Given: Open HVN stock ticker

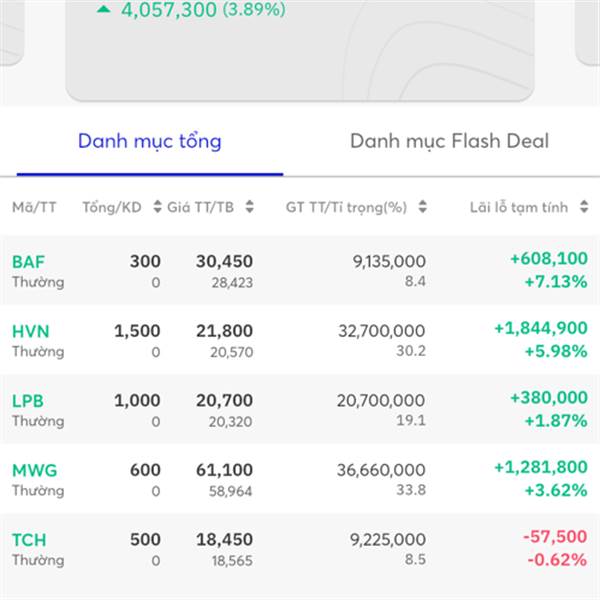Looking at the screenshot, I should 30,331.
